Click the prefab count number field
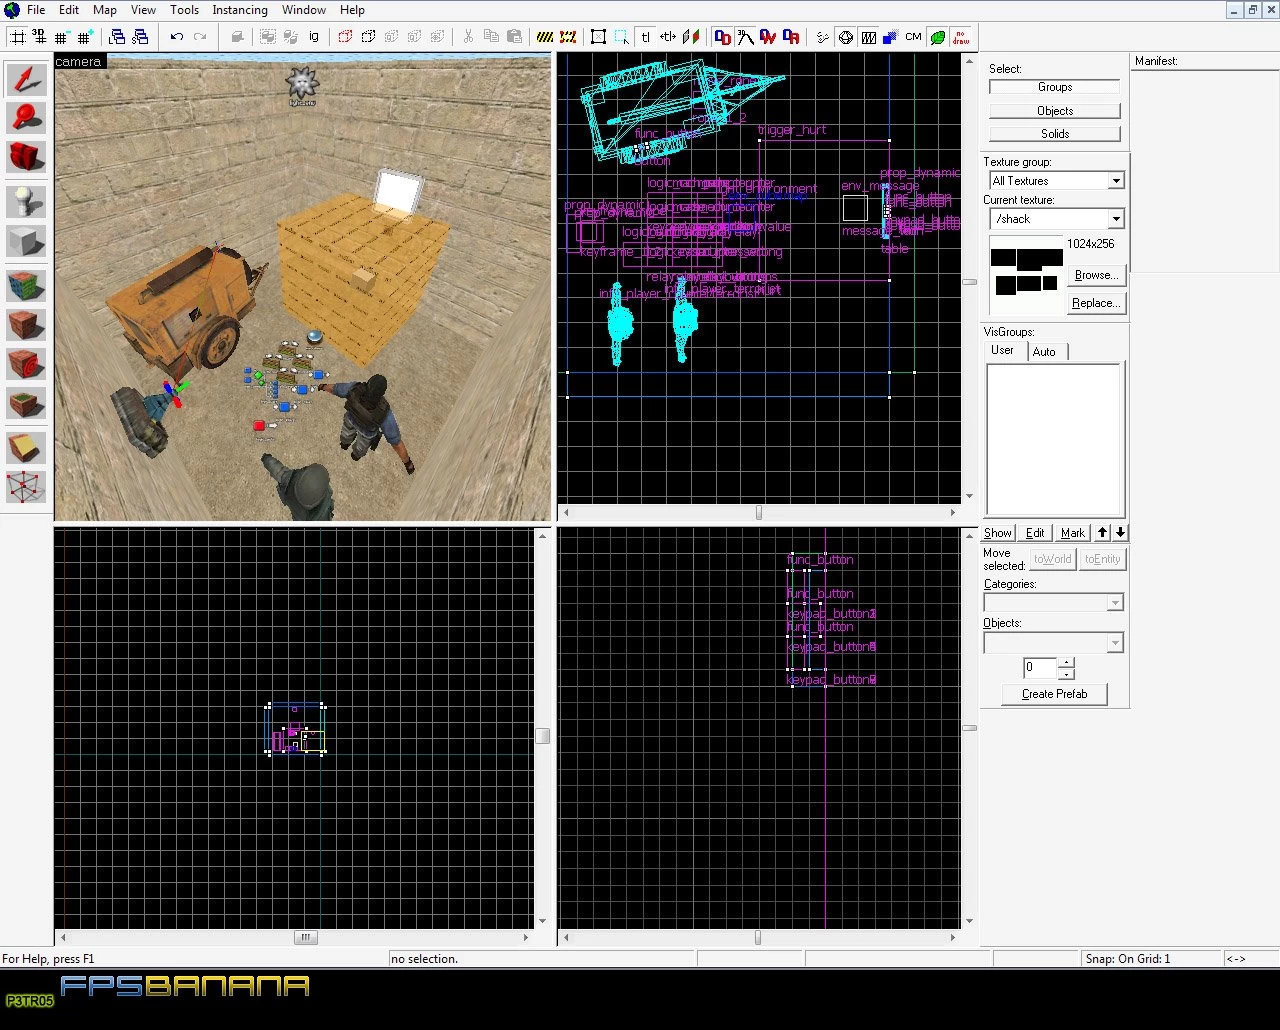Image resolution: width=1280 pixels, height=1030 pixels. (1040, 667)
